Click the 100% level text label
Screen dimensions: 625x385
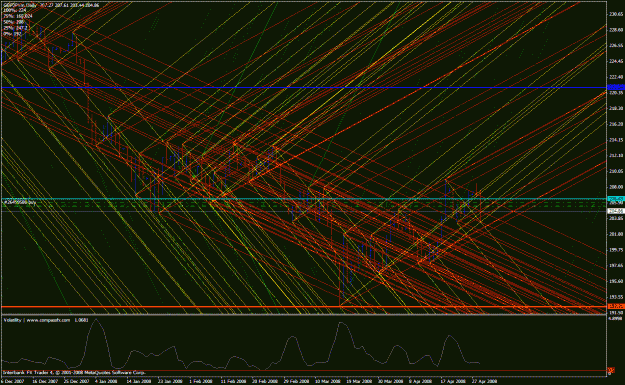pos(14,10)
